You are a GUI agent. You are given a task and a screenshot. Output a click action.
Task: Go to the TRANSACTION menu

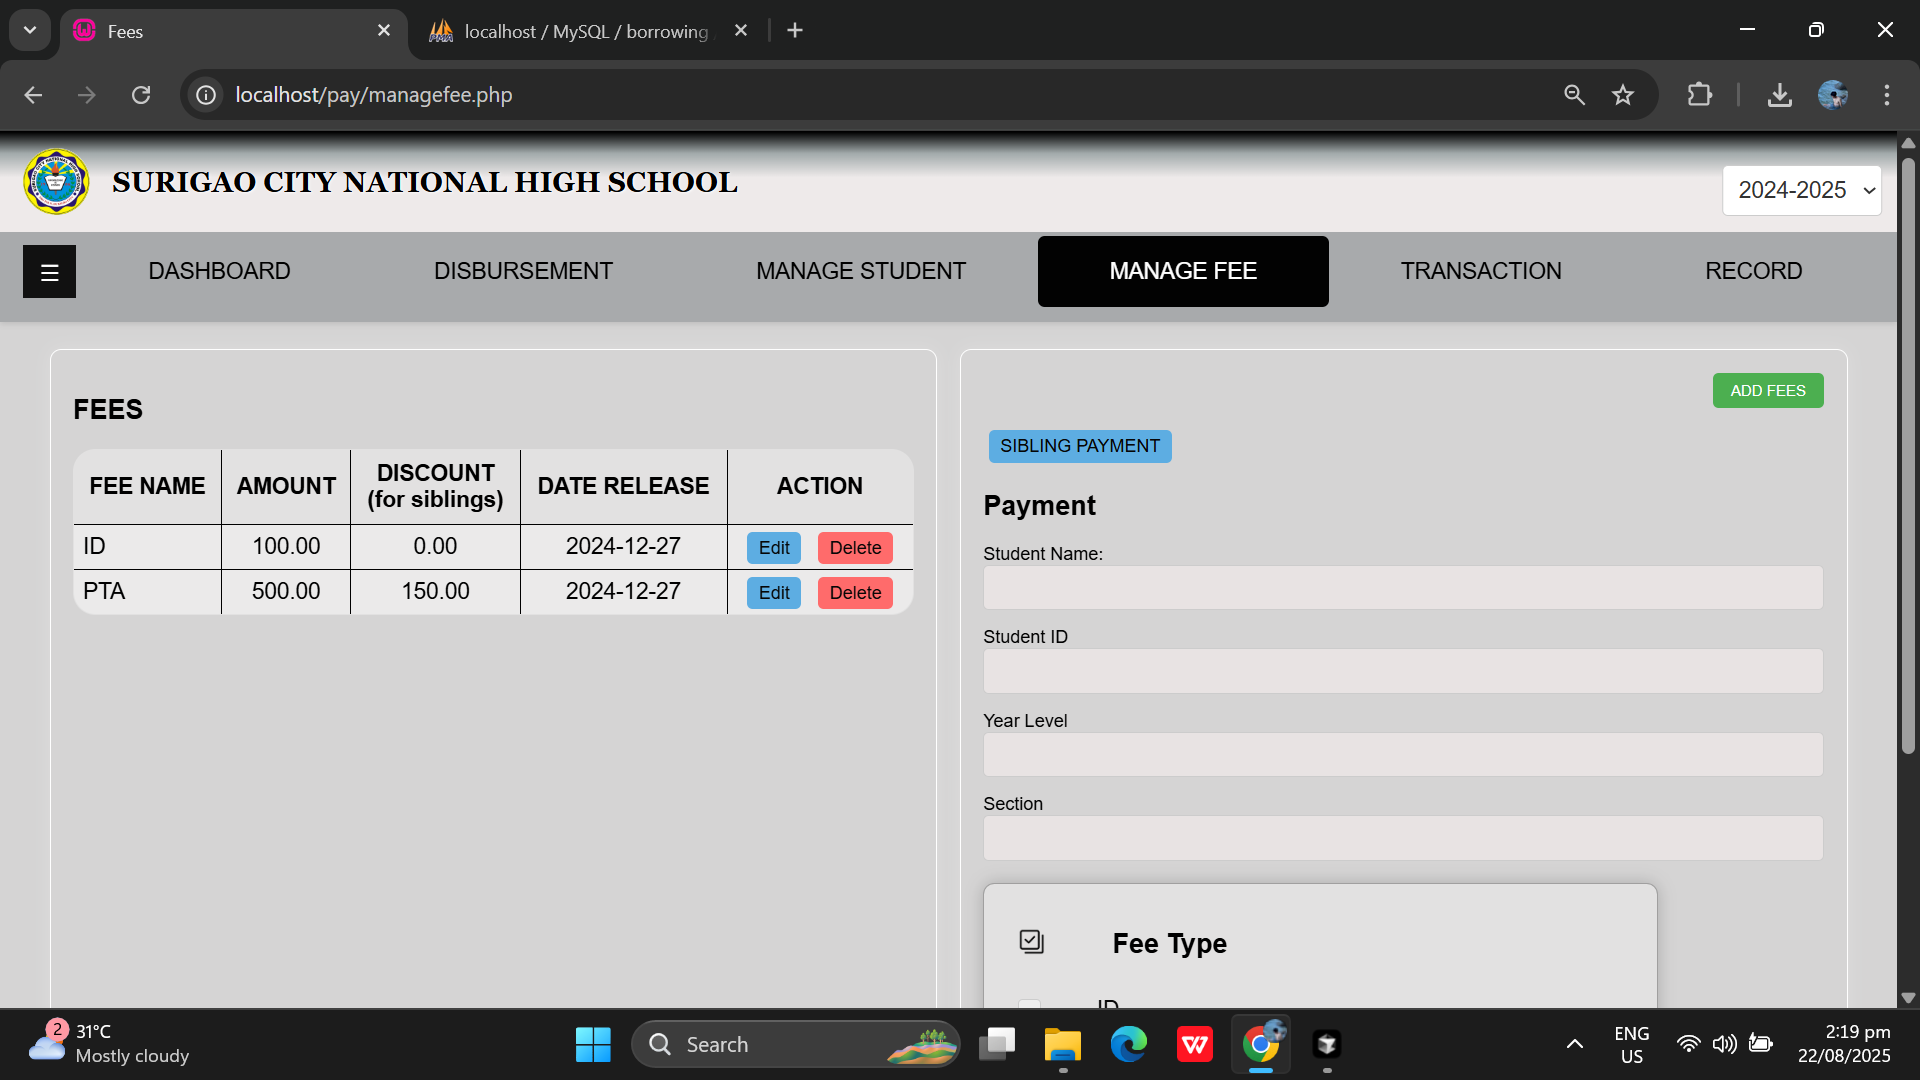(x=1480, y=271)
